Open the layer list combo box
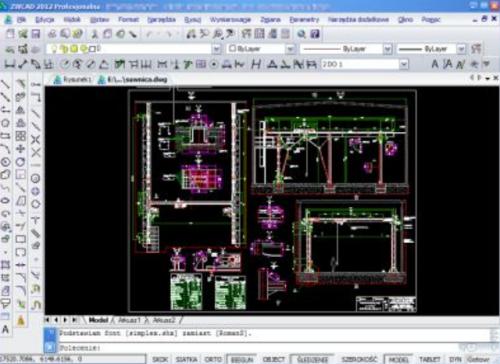The image size is (500, 364). pyautogui.click(x=133, y=49)
